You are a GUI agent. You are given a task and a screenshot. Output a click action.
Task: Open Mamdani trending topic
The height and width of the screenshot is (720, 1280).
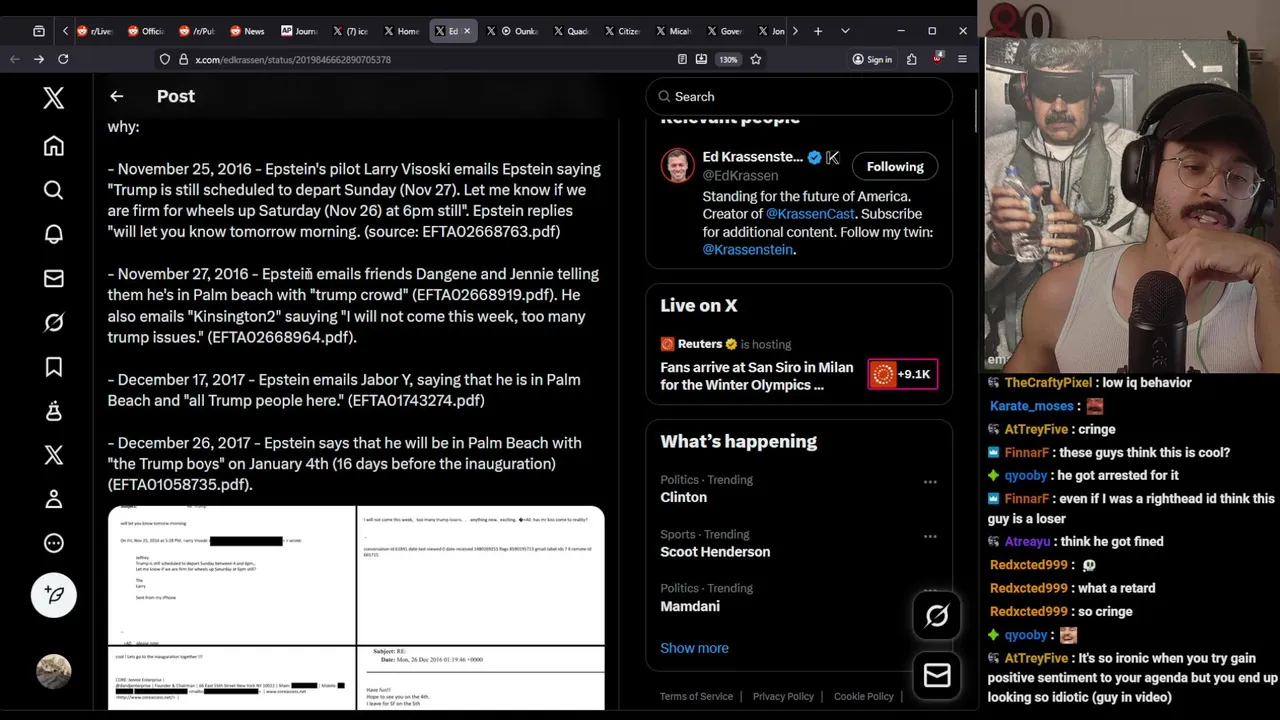pos(690,606)
